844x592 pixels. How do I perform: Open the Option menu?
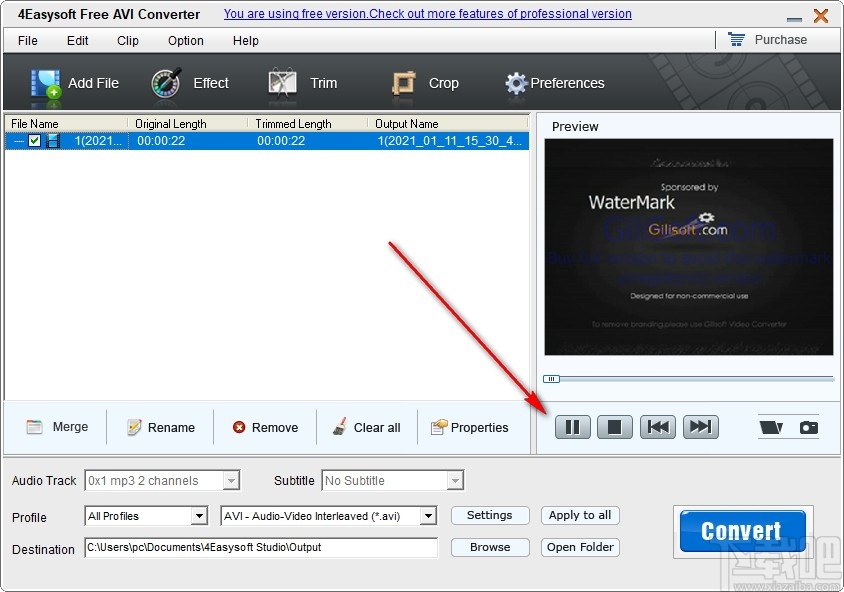coord(185,41)
